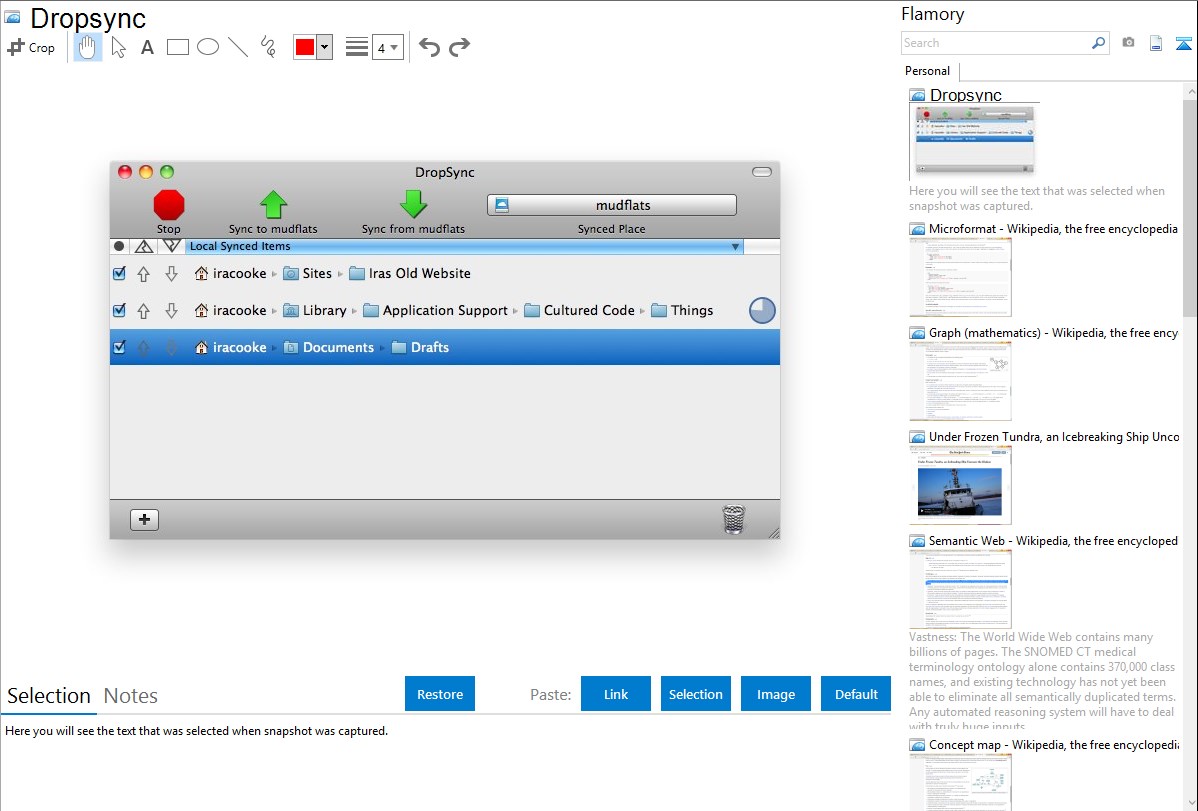The width and height of the screenshot is (1198, 811).
Task: Click the black dot column header
Action: (119, 246)
